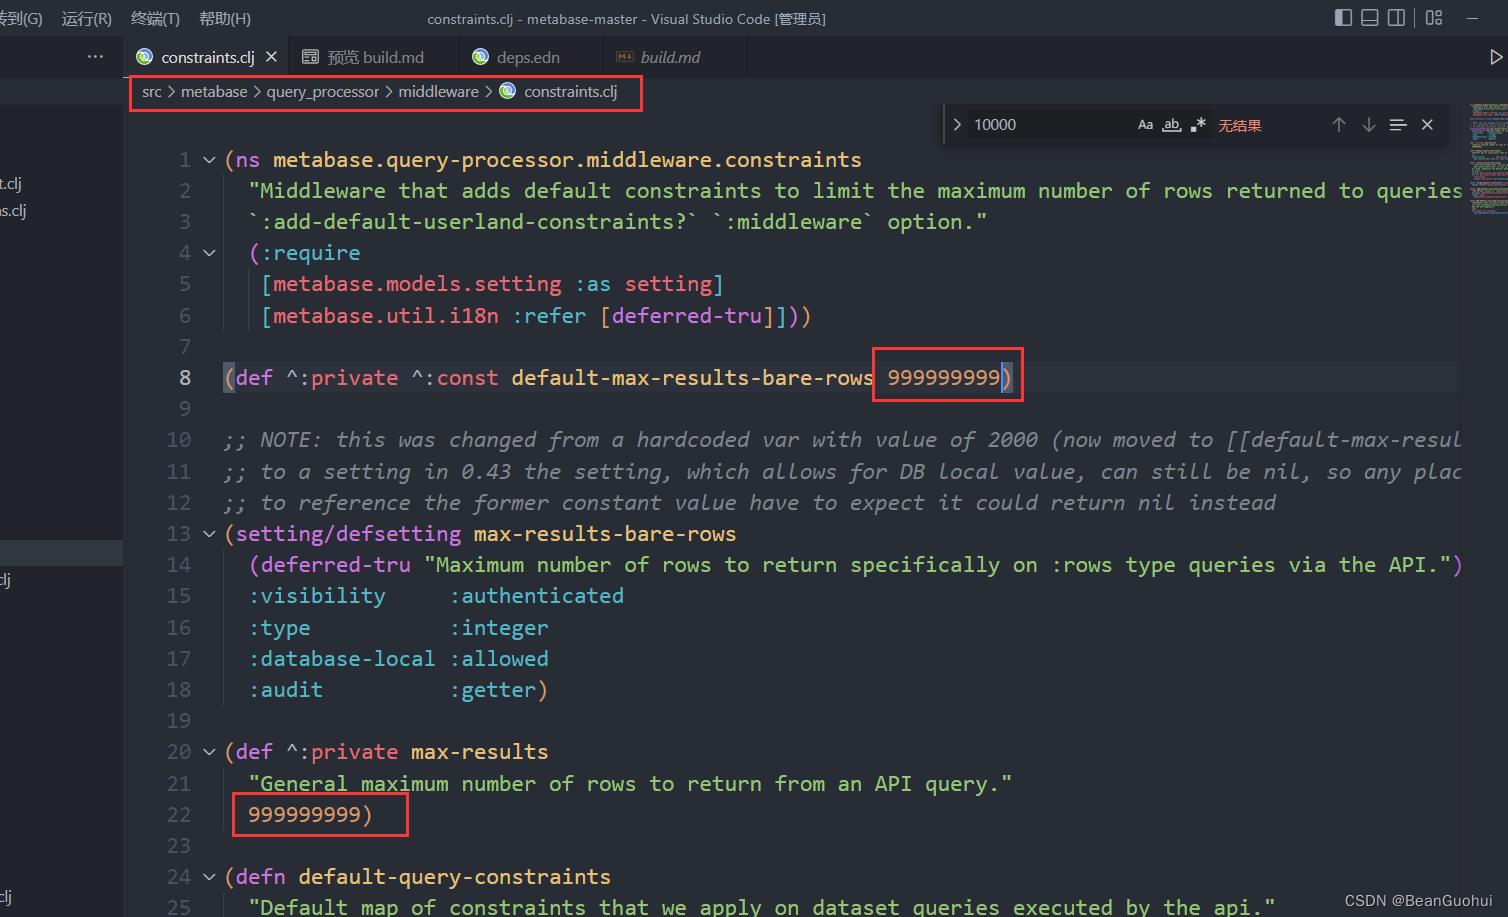Go to previous match arrow

pos(1339,125)
